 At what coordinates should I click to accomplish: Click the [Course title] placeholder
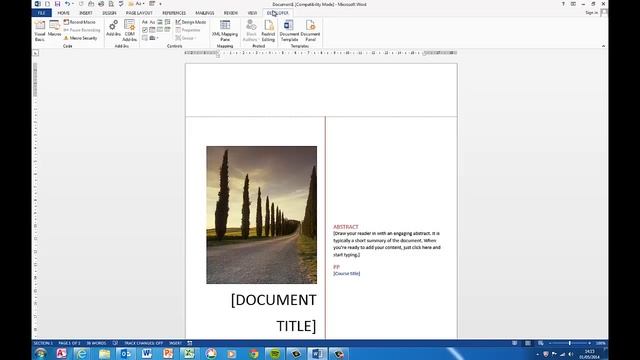347,273
